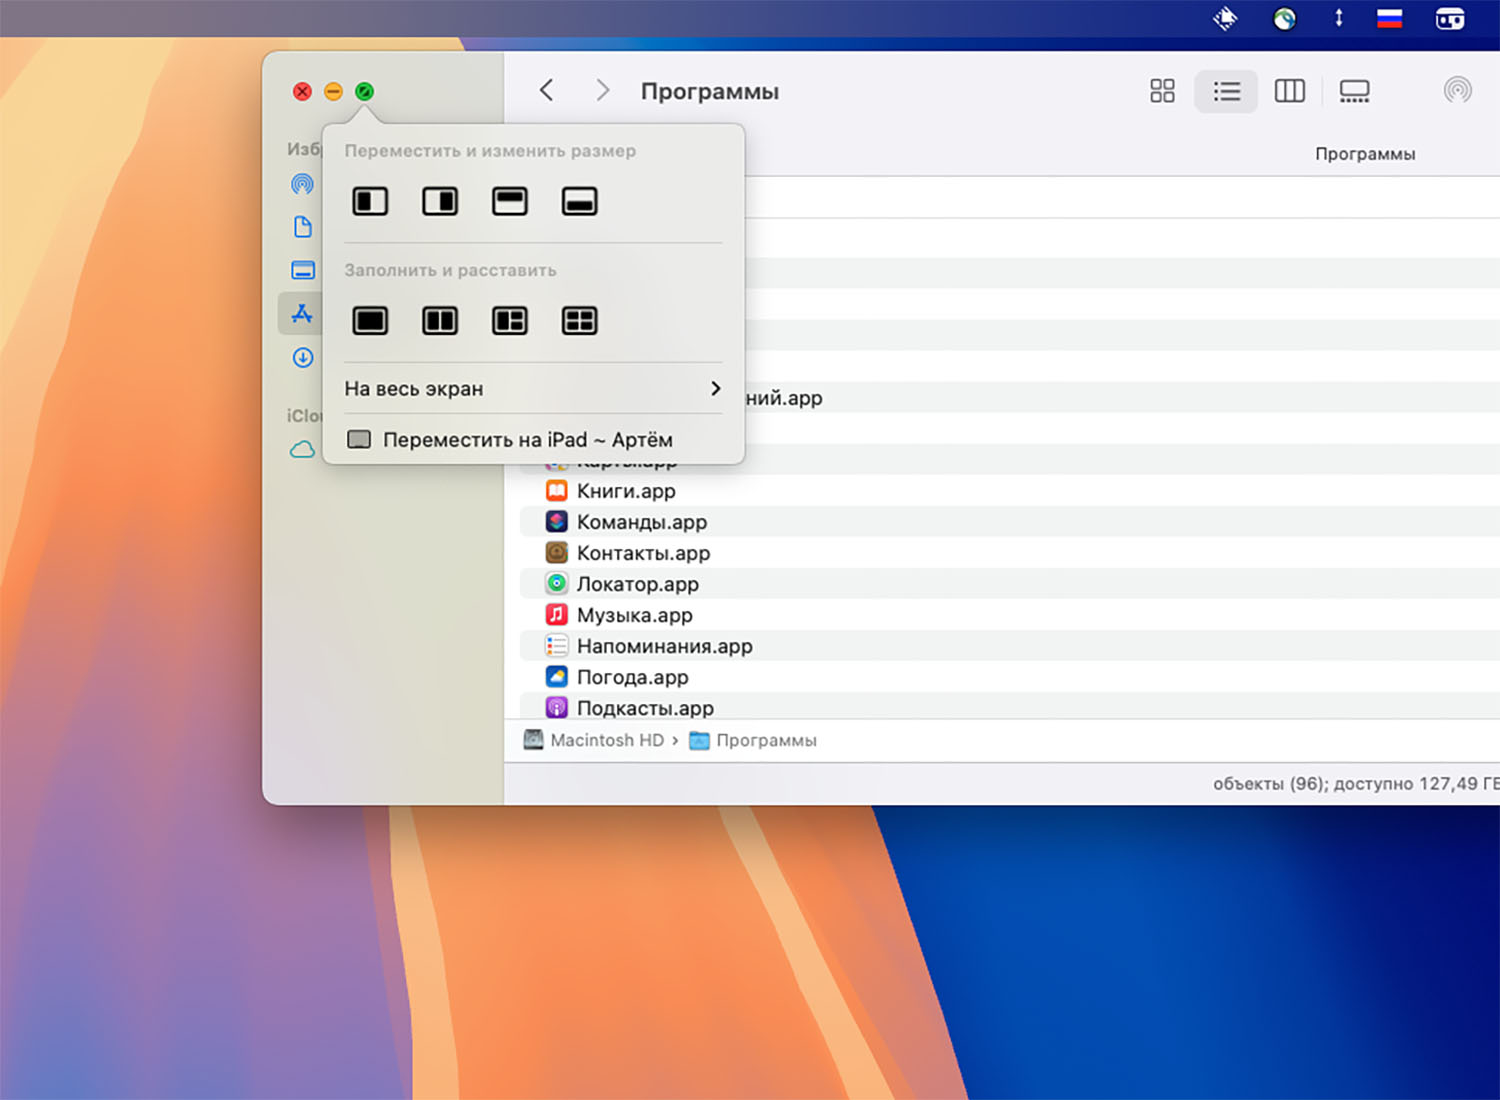Viewport: 1500px width, 1100px height.
Task: Arrange windows in four quarters
Action: [580, 321]
